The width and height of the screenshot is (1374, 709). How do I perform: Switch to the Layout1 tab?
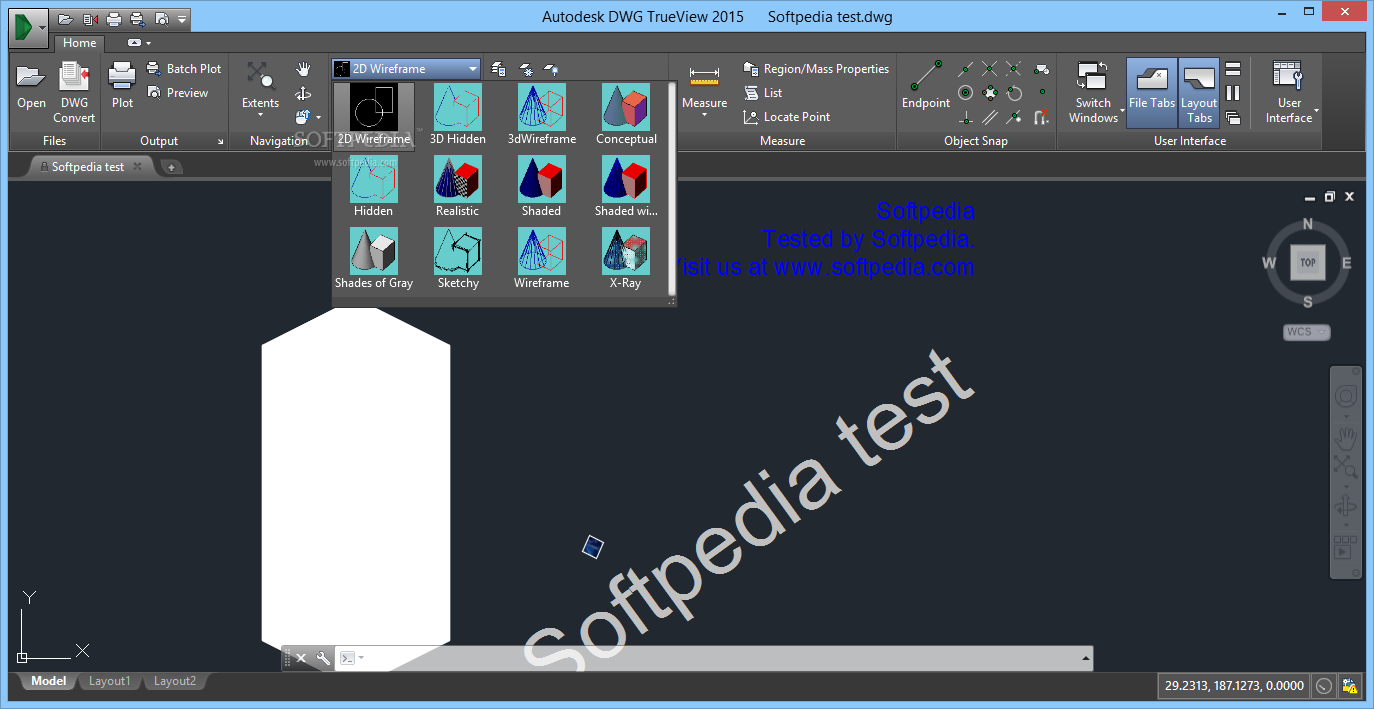pos(110,682)
